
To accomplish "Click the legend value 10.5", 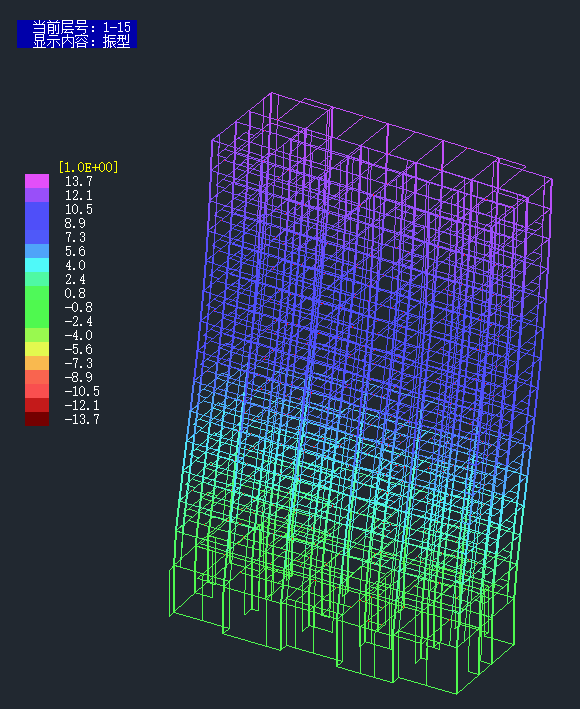I will (x=79, y=209).
